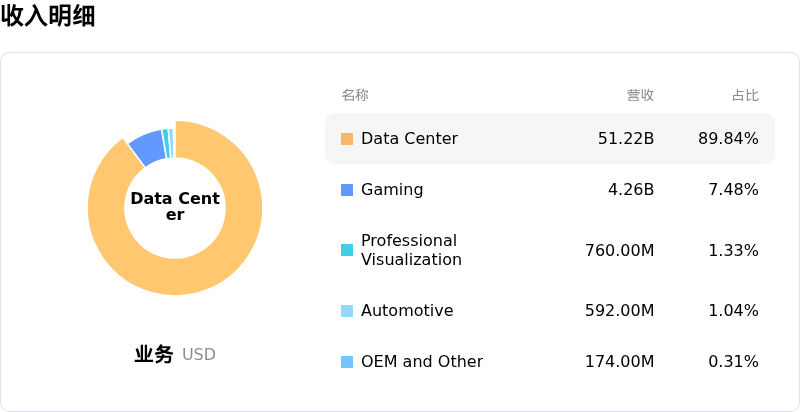800x412 pixels.
Task: Select the Gaming row label
Action: pos(392,190)
